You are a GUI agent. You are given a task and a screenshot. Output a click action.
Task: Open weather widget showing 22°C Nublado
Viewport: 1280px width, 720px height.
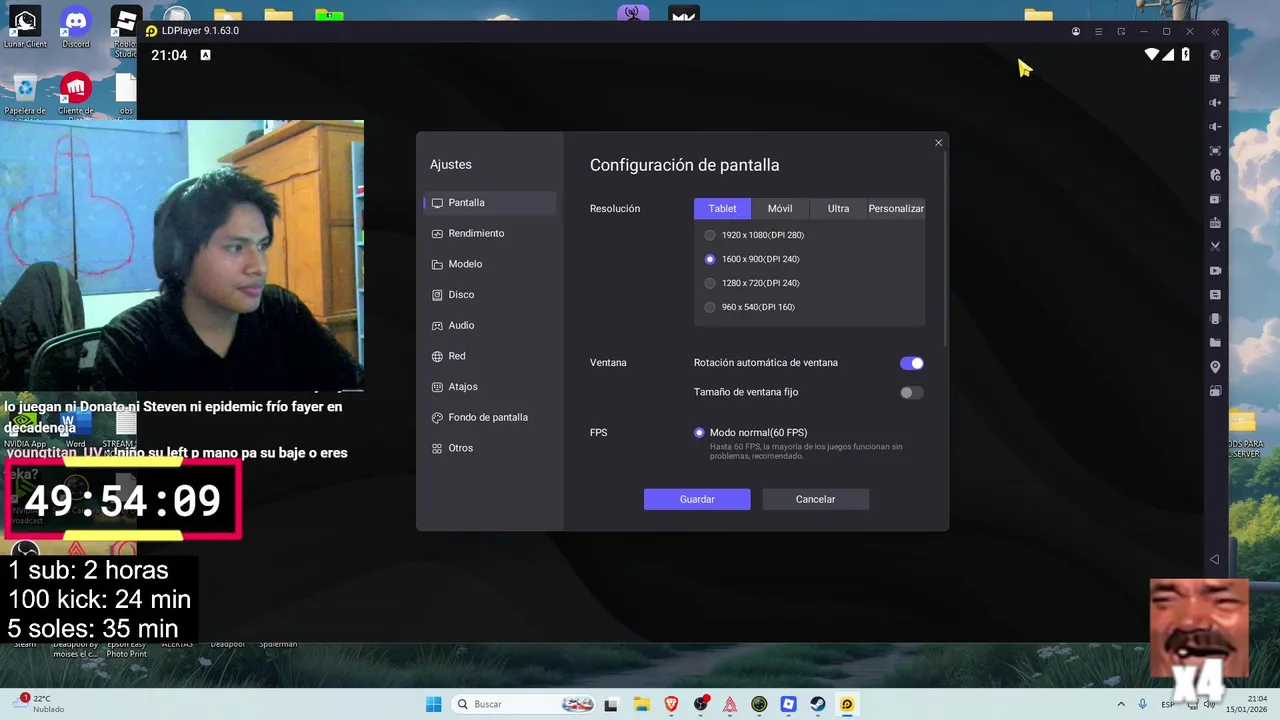tap(40, 703)
